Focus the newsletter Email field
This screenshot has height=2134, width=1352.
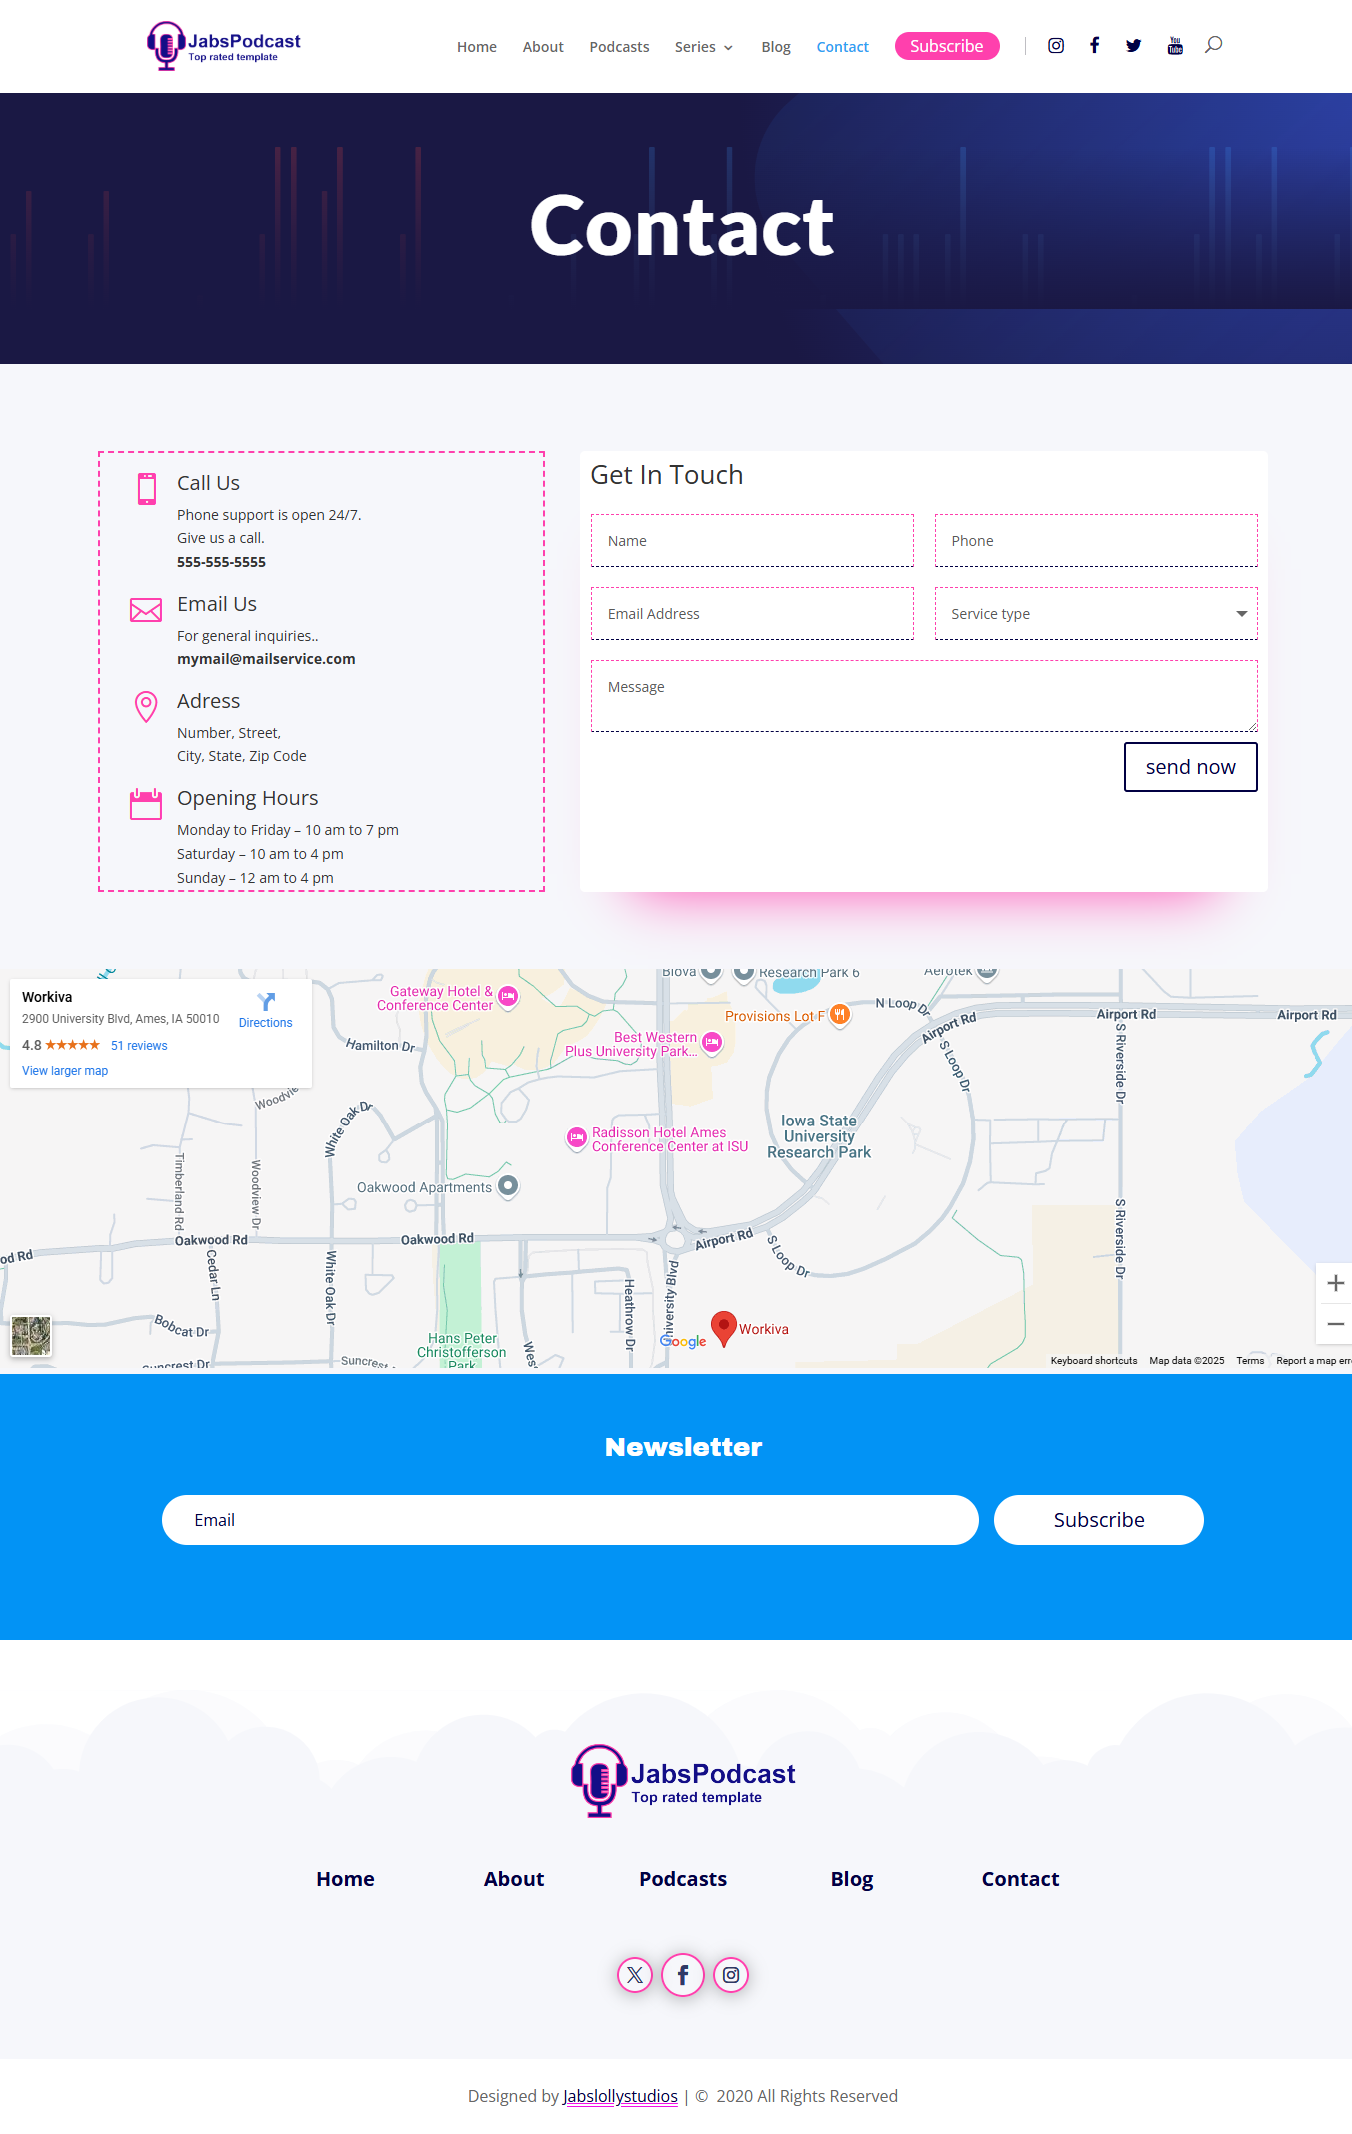(x=570, y=1520)
